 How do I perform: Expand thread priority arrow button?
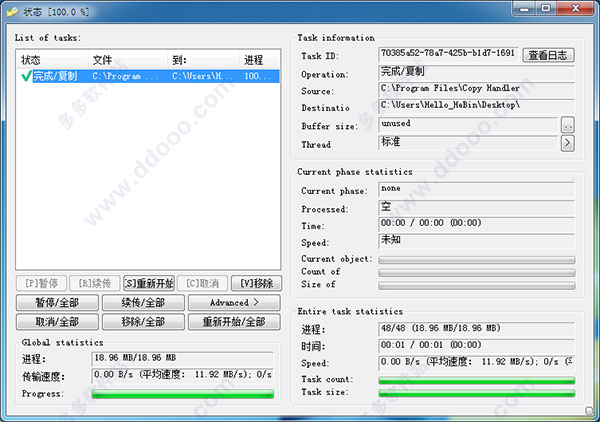click(x=567, y=143)
